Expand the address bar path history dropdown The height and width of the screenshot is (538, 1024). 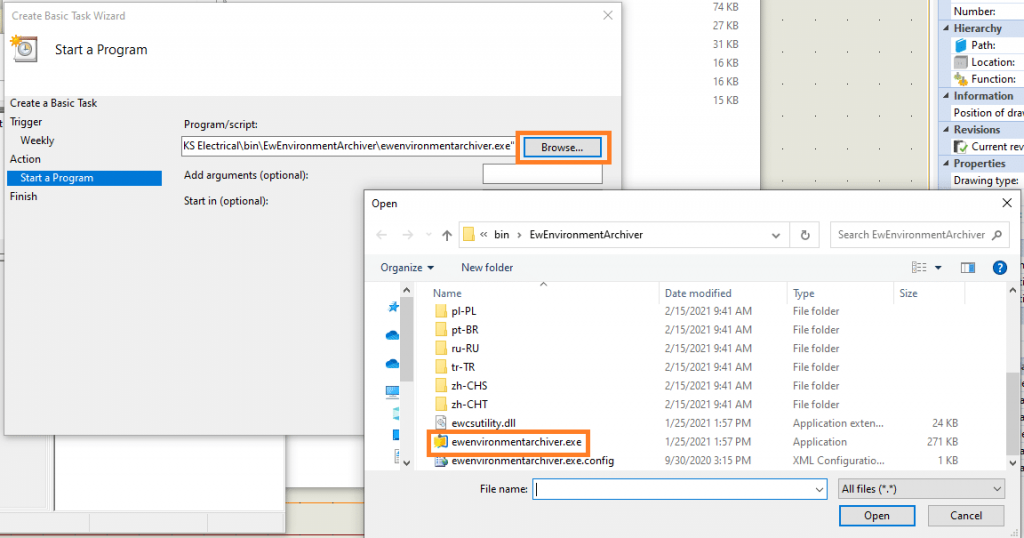[774, 235]
